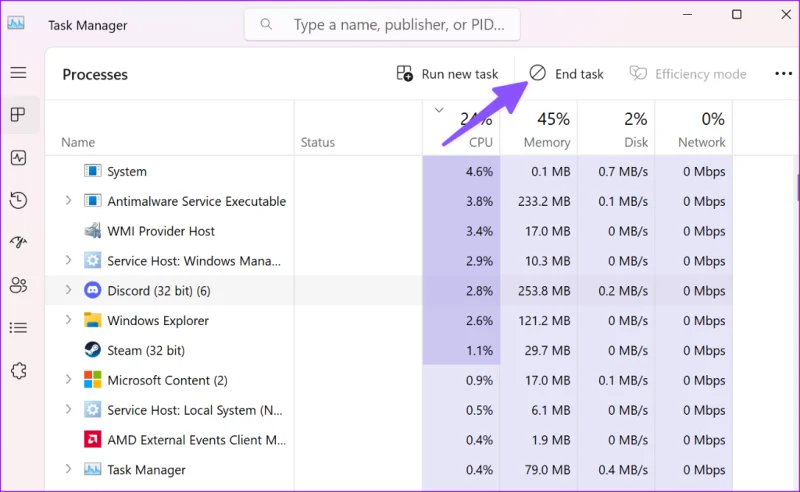Image resolution: width=800 pixels, height=492 pixels.
Task: Open the three-dots more options menu
Action: point(783,74)
